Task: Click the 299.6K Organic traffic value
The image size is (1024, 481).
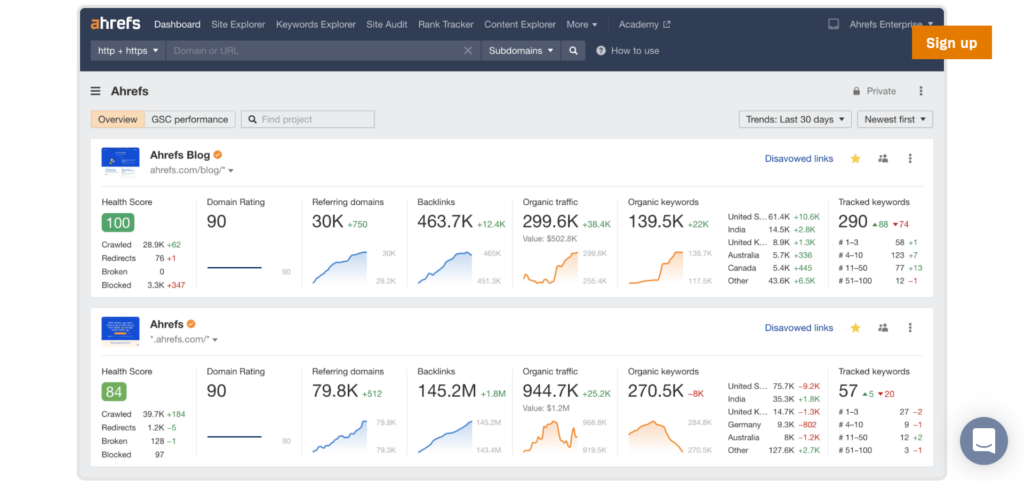Action: pos(550,222)
